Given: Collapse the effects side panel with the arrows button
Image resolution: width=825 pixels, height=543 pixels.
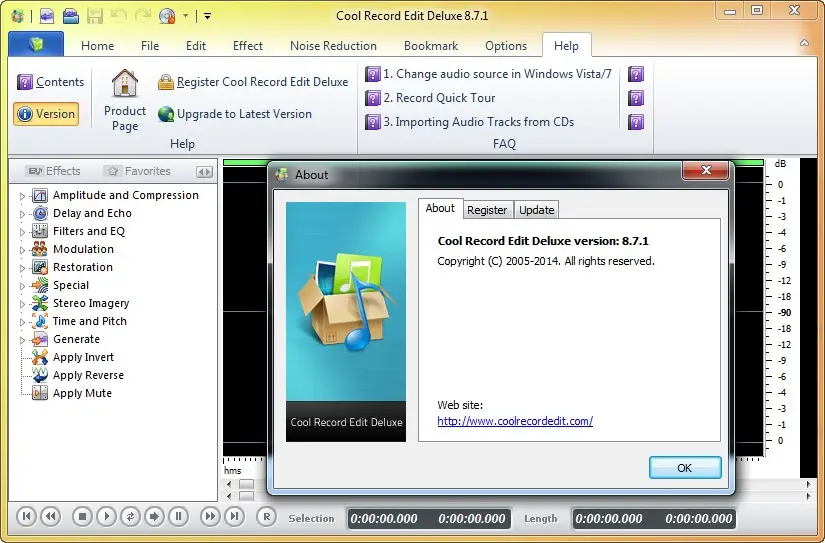Looking at the screenshot, I should (x=204, y=172).
